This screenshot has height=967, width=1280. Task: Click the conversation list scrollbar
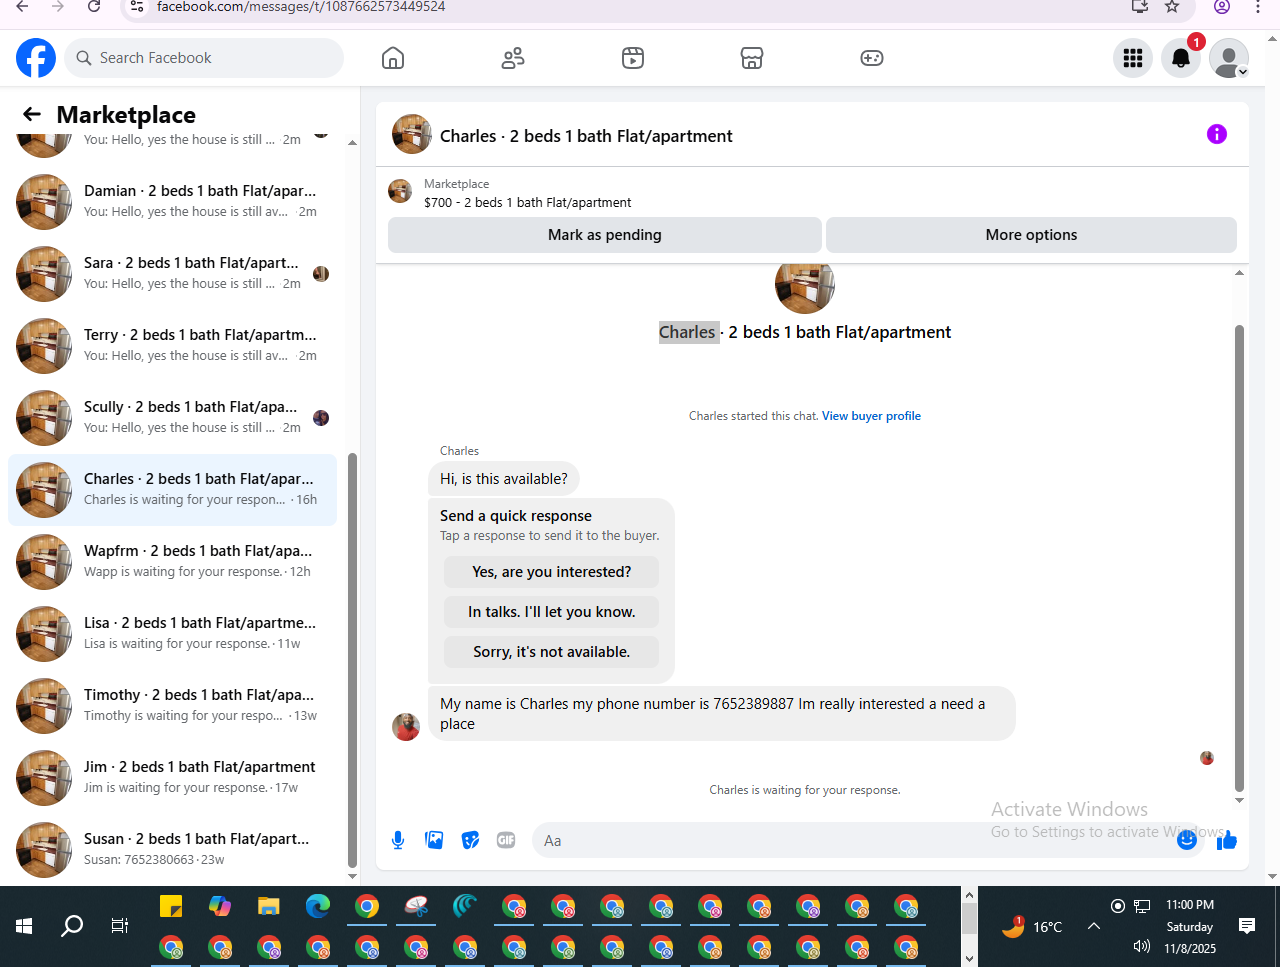pyautogui.click(x=352, y=660)
